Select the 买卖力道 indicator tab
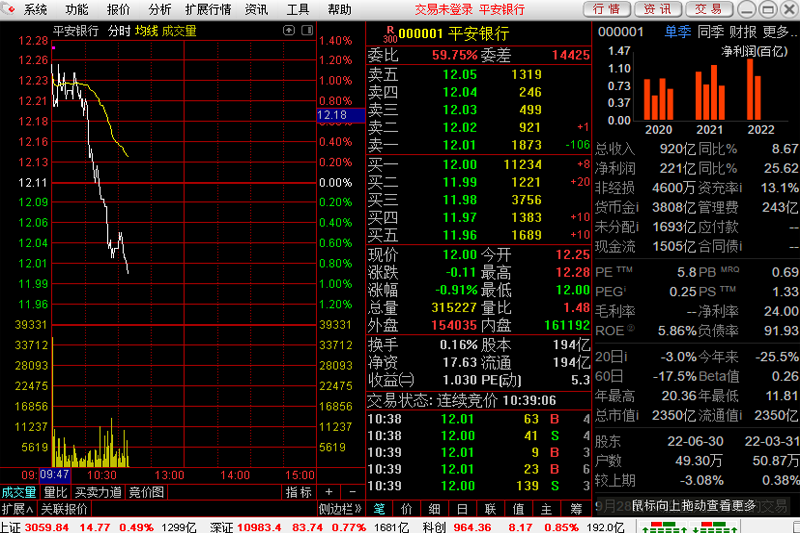800x533 pixels. pyautogui.click(x=98, y=492)
